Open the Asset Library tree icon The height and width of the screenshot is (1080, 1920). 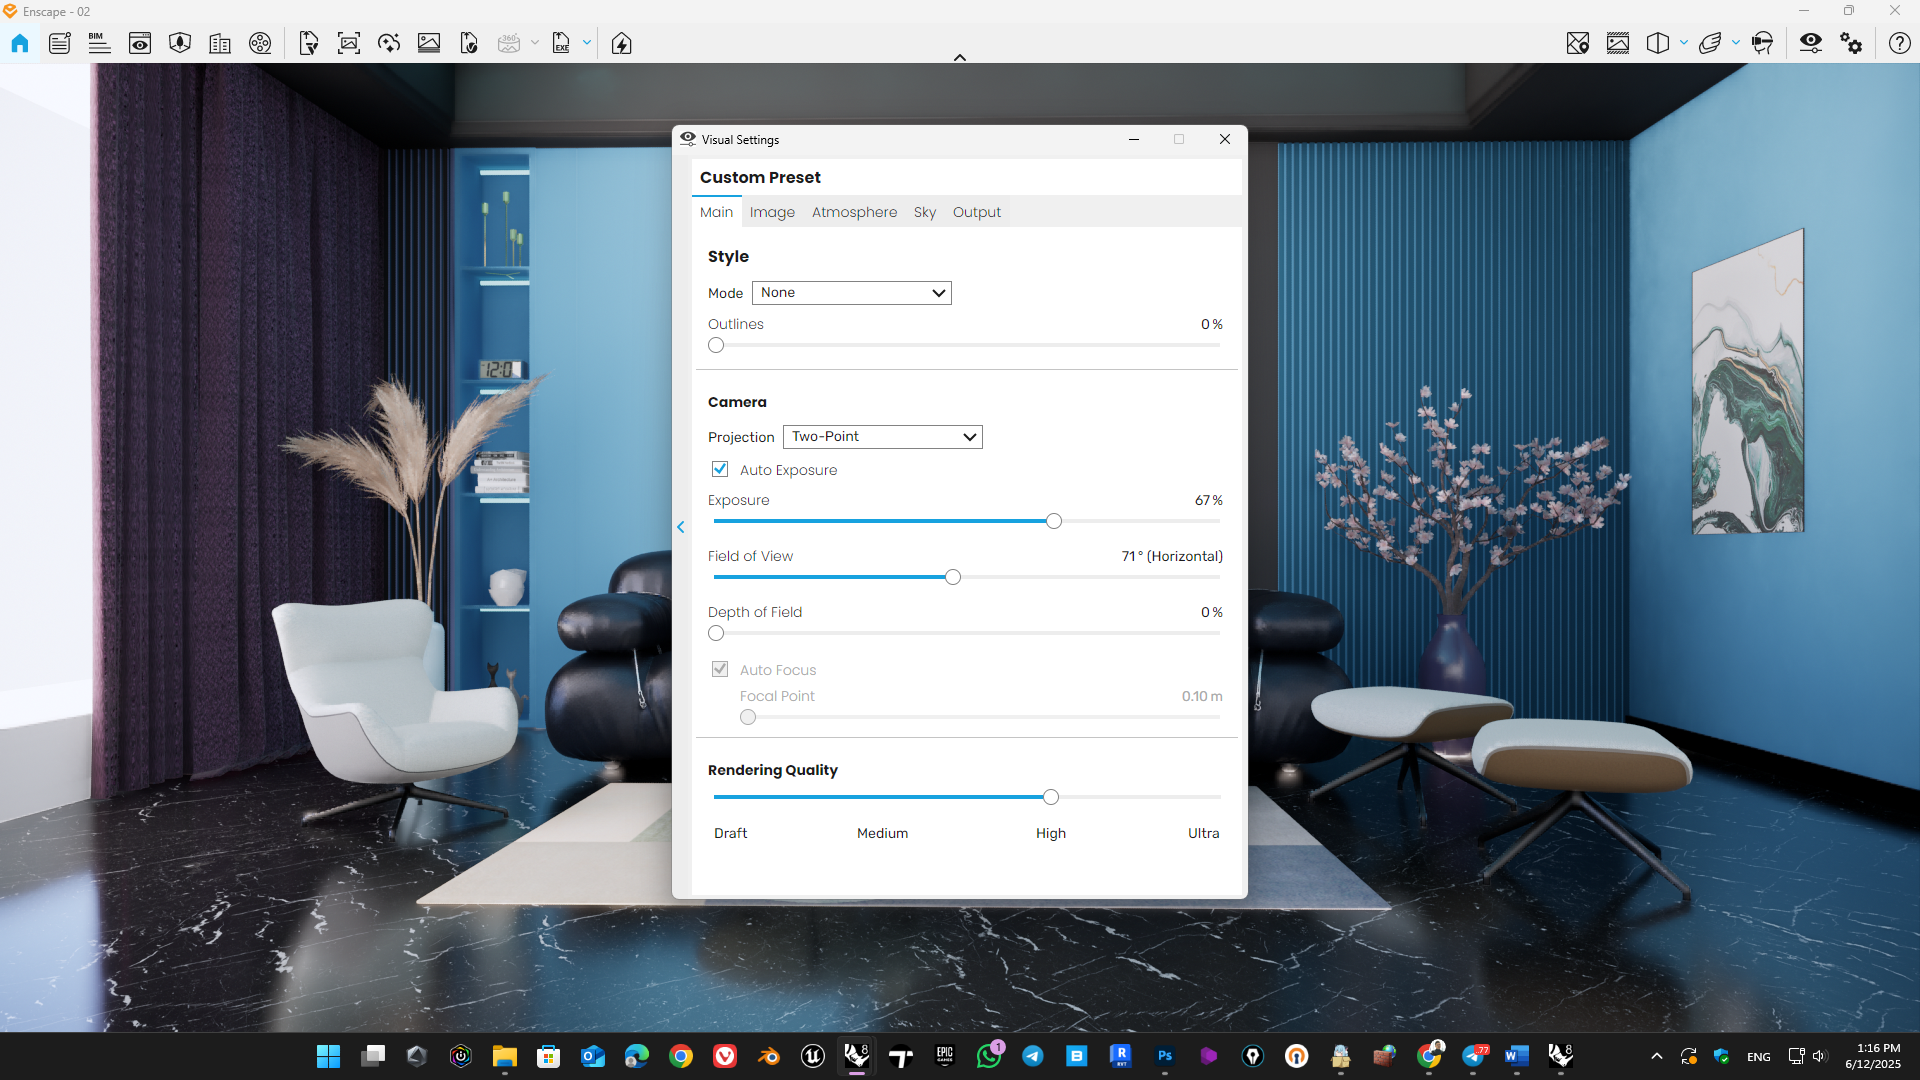click(180, 43)
